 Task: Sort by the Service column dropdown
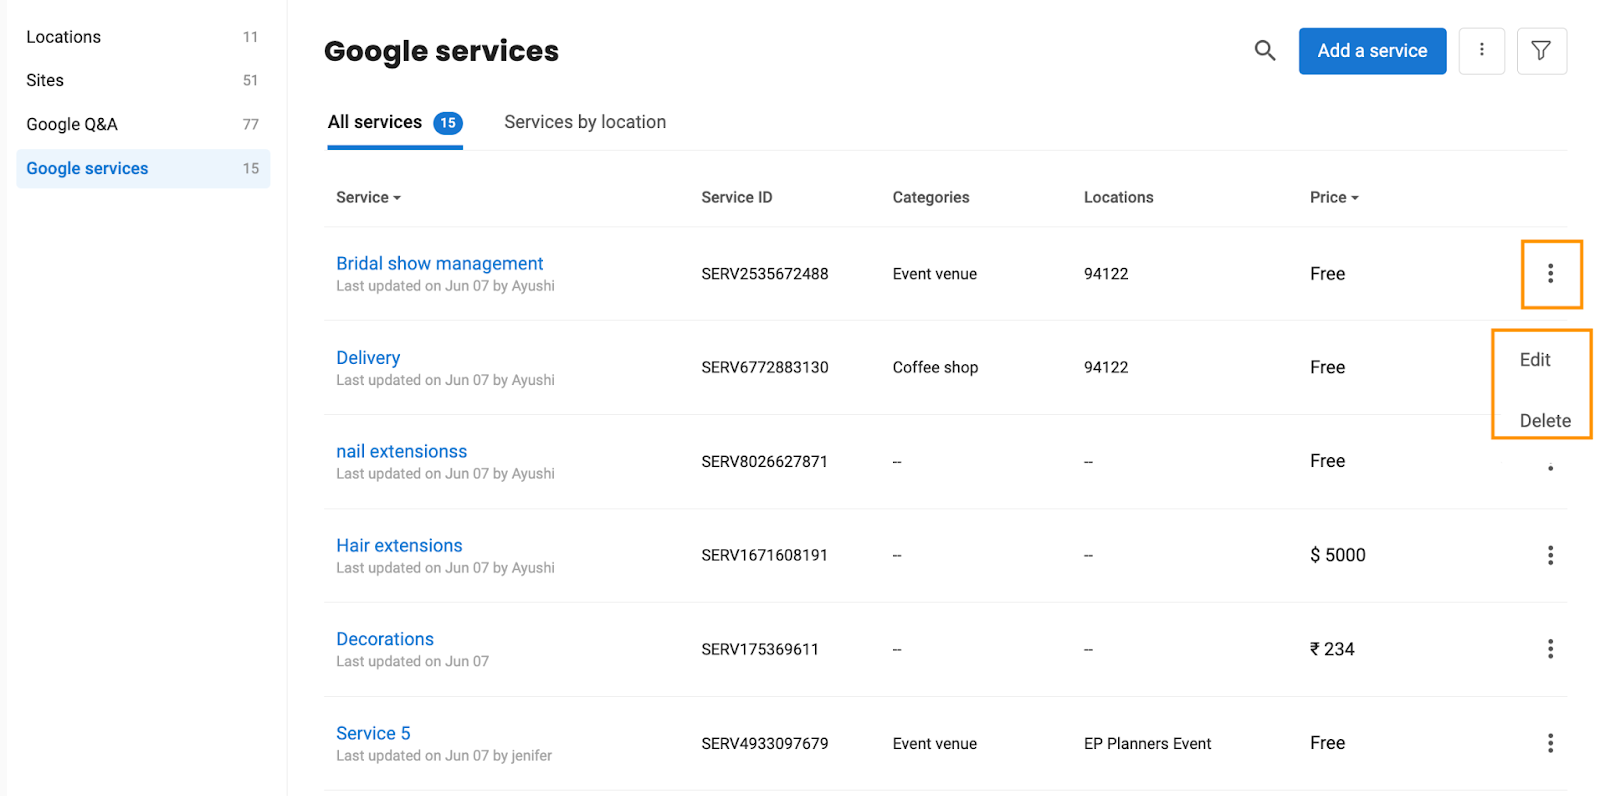point(368,197)
